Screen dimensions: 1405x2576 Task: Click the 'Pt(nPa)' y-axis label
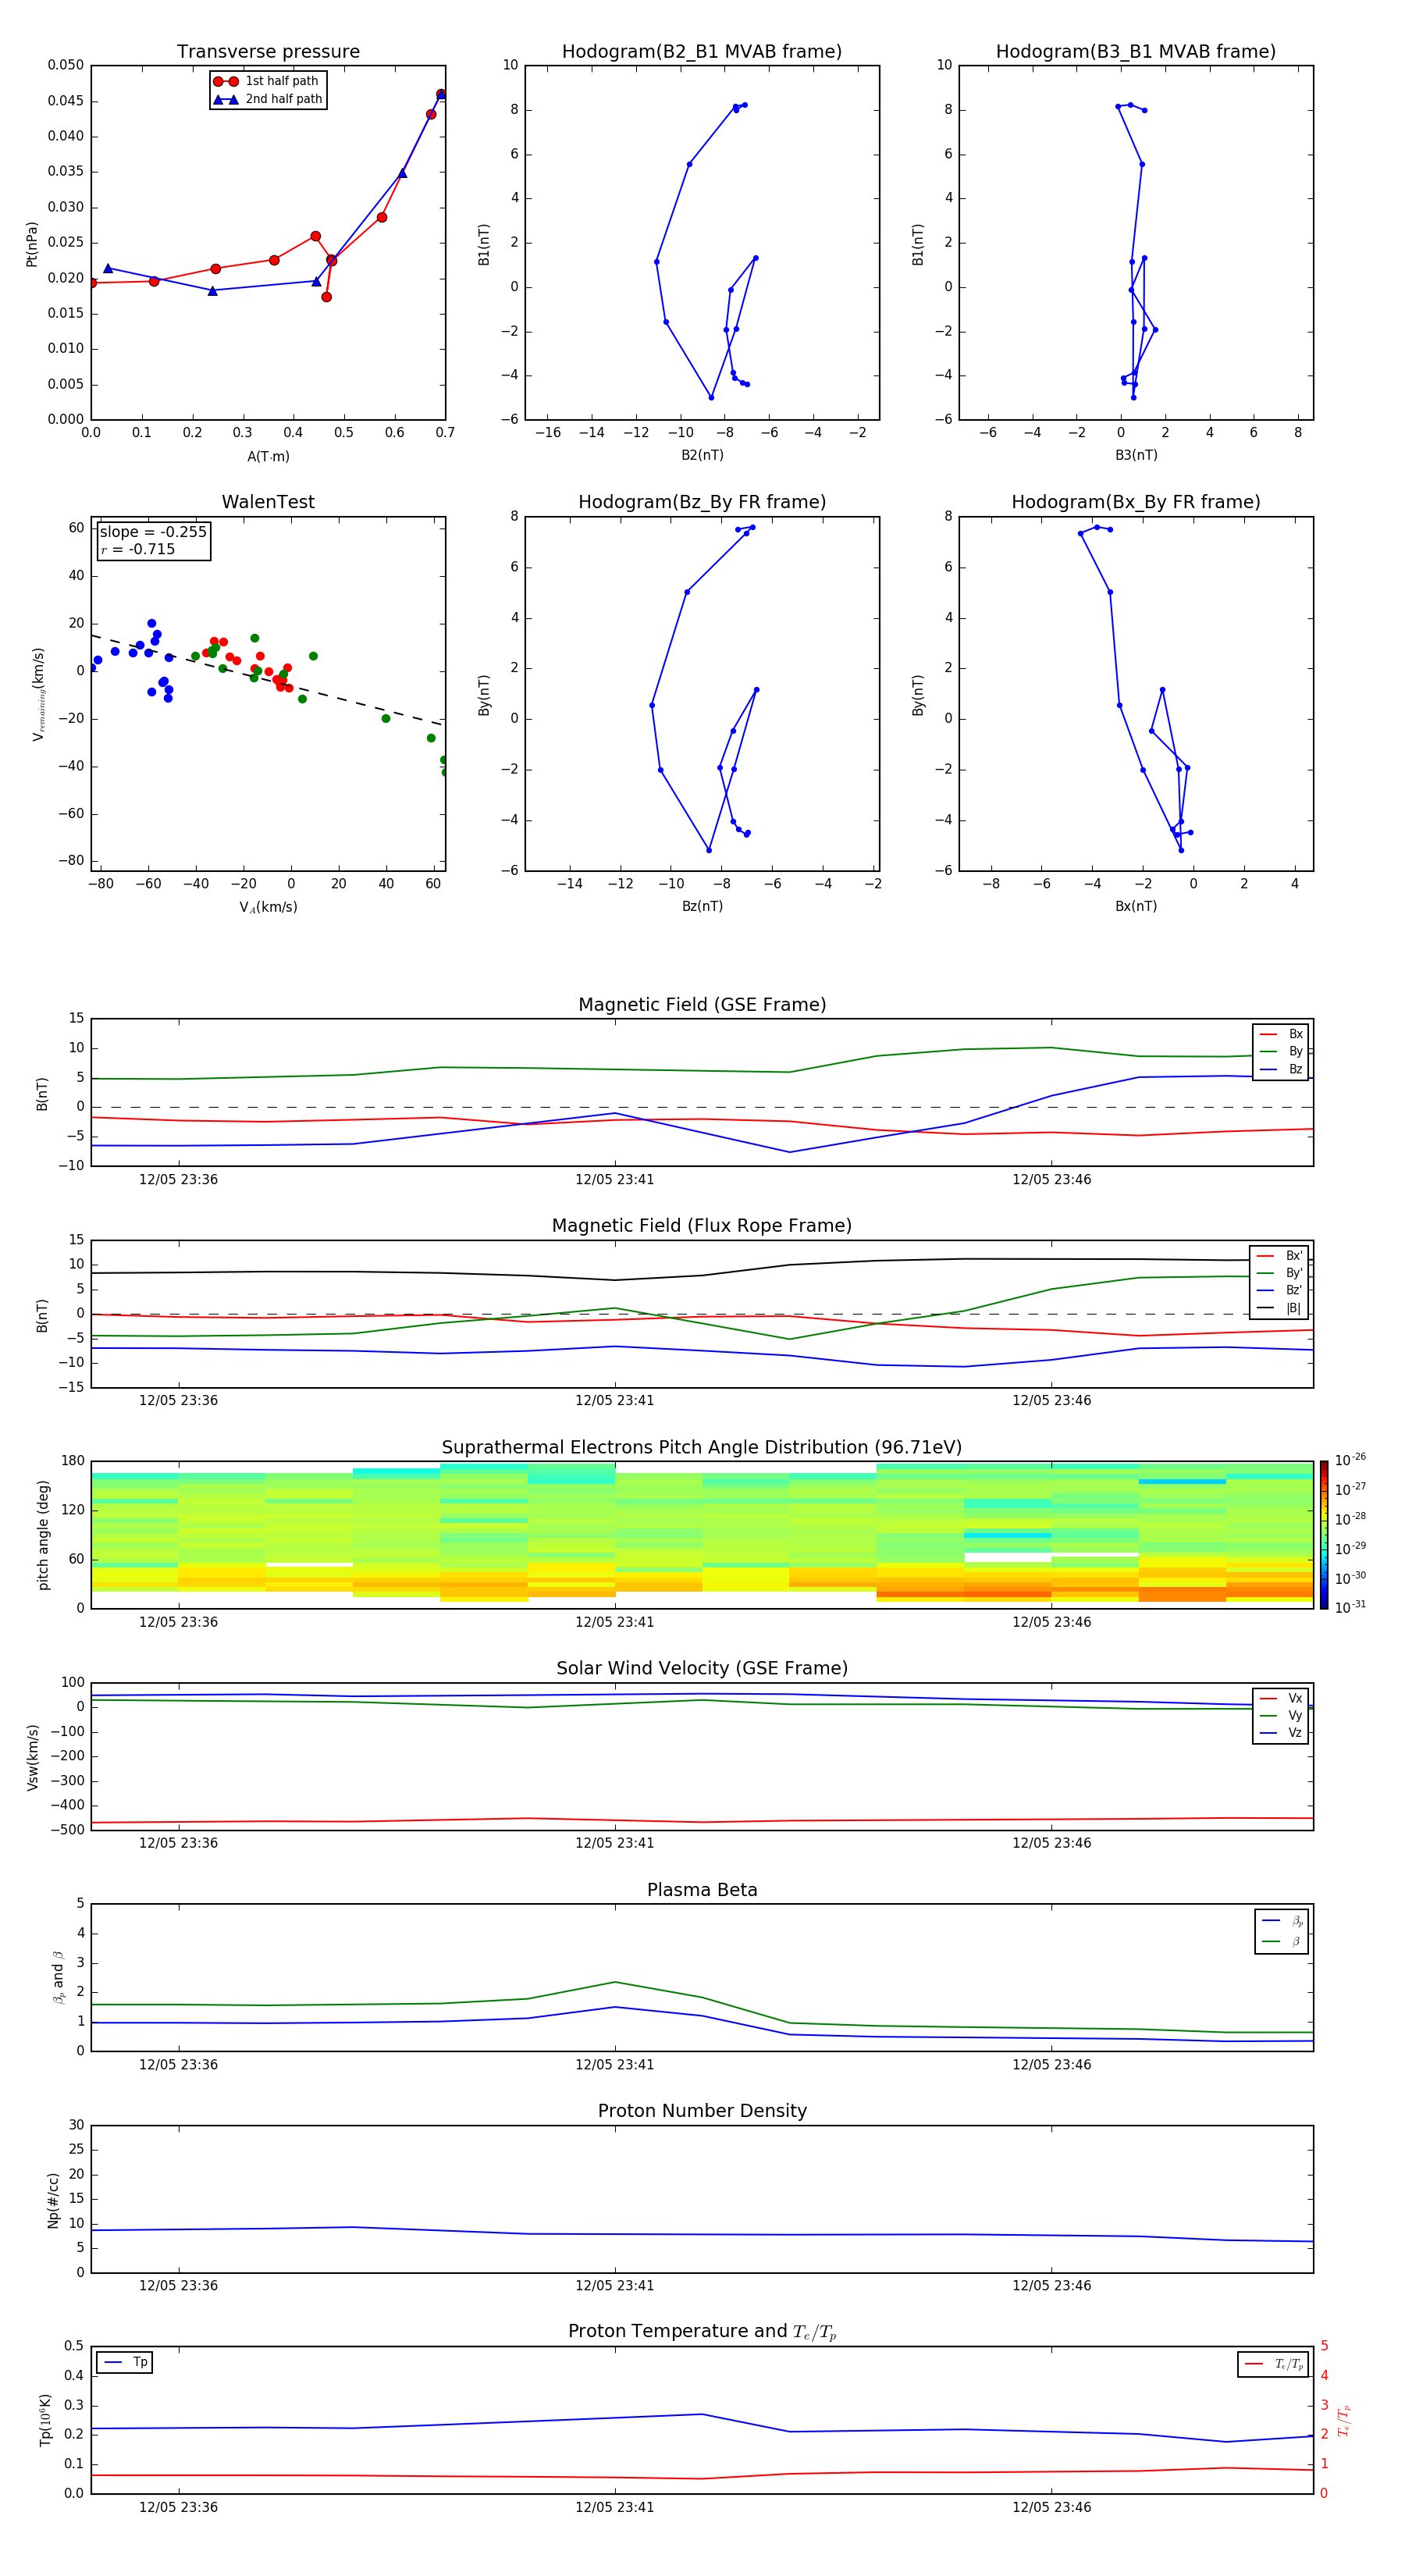32,244
